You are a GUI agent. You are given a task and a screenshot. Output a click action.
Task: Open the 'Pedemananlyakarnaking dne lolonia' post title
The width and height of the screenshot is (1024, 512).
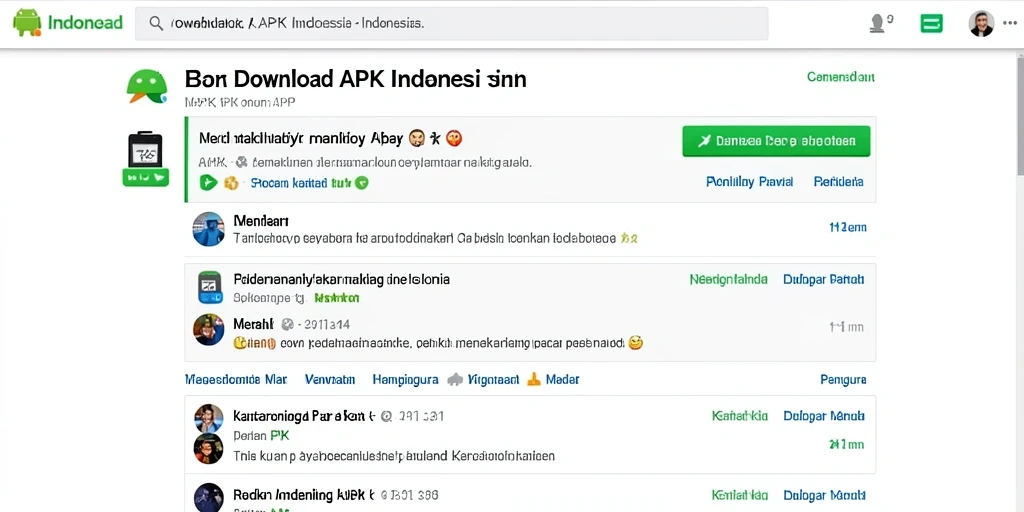pos(342,280)
